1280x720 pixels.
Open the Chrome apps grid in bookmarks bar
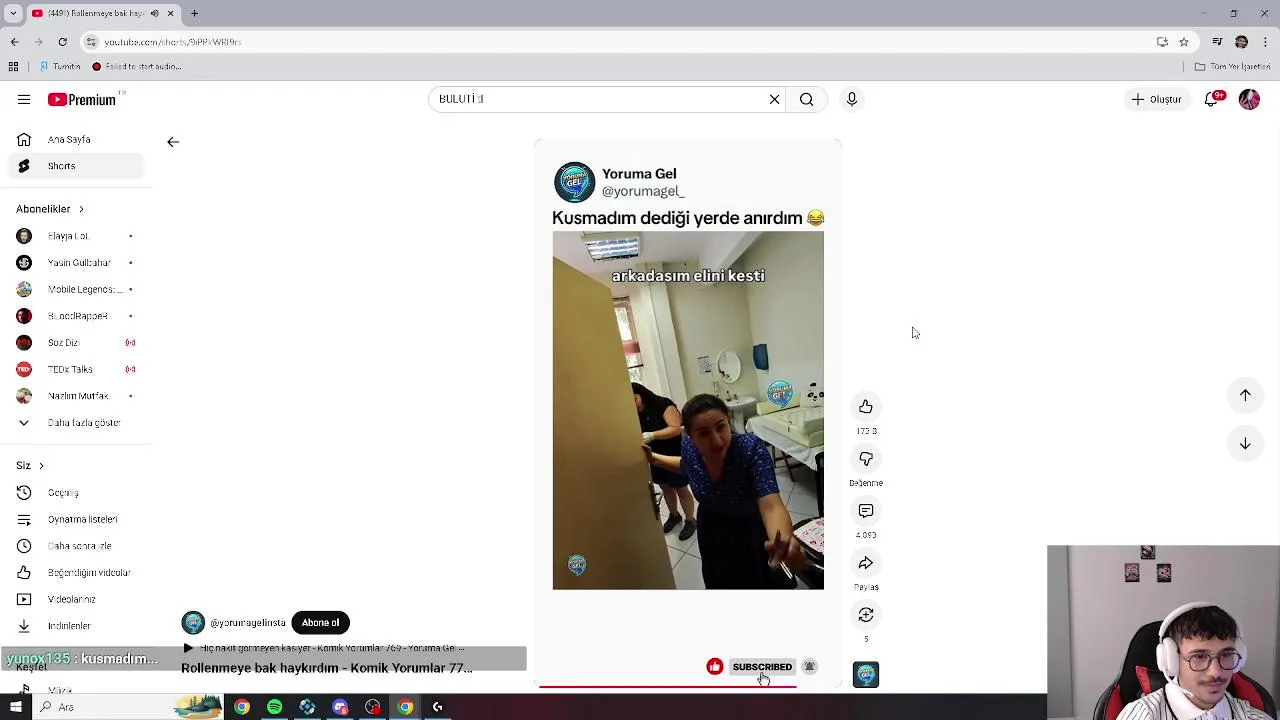[13, 67]
